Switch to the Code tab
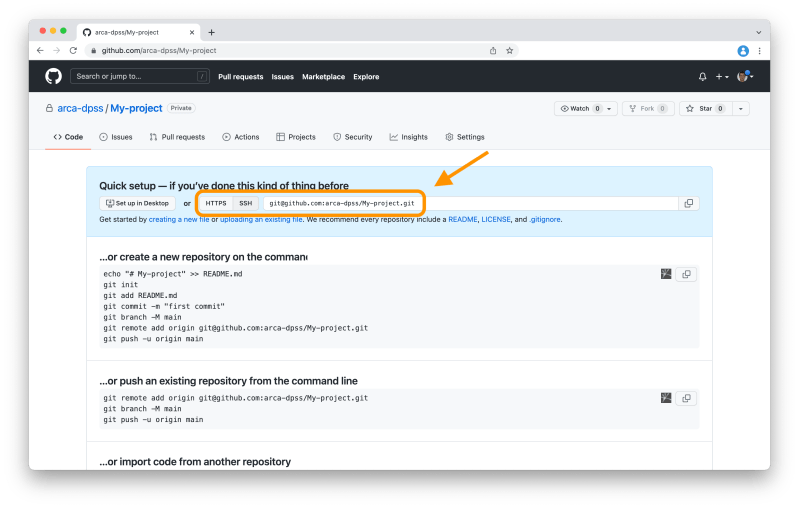This screenshot has height=508, width=799. [68, 137]
